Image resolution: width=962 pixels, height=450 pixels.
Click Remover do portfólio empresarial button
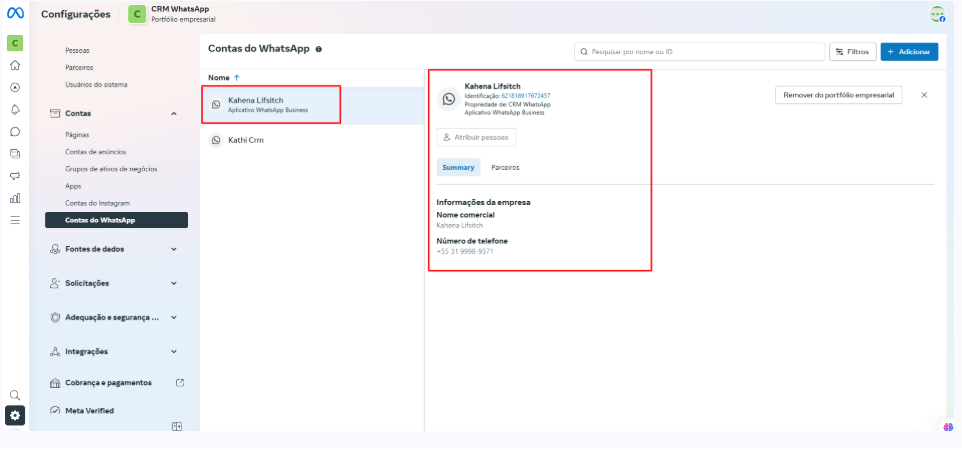pos(839,95)
